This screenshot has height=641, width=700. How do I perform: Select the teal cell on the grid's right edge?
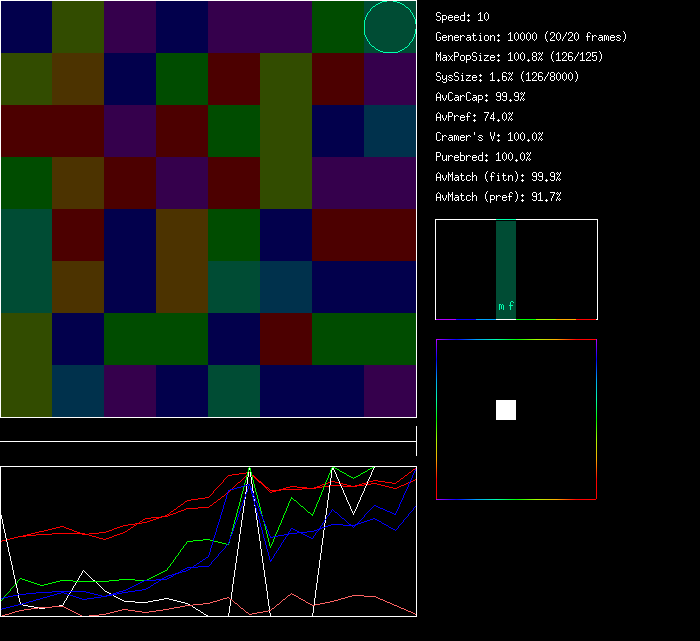point(390,131)
